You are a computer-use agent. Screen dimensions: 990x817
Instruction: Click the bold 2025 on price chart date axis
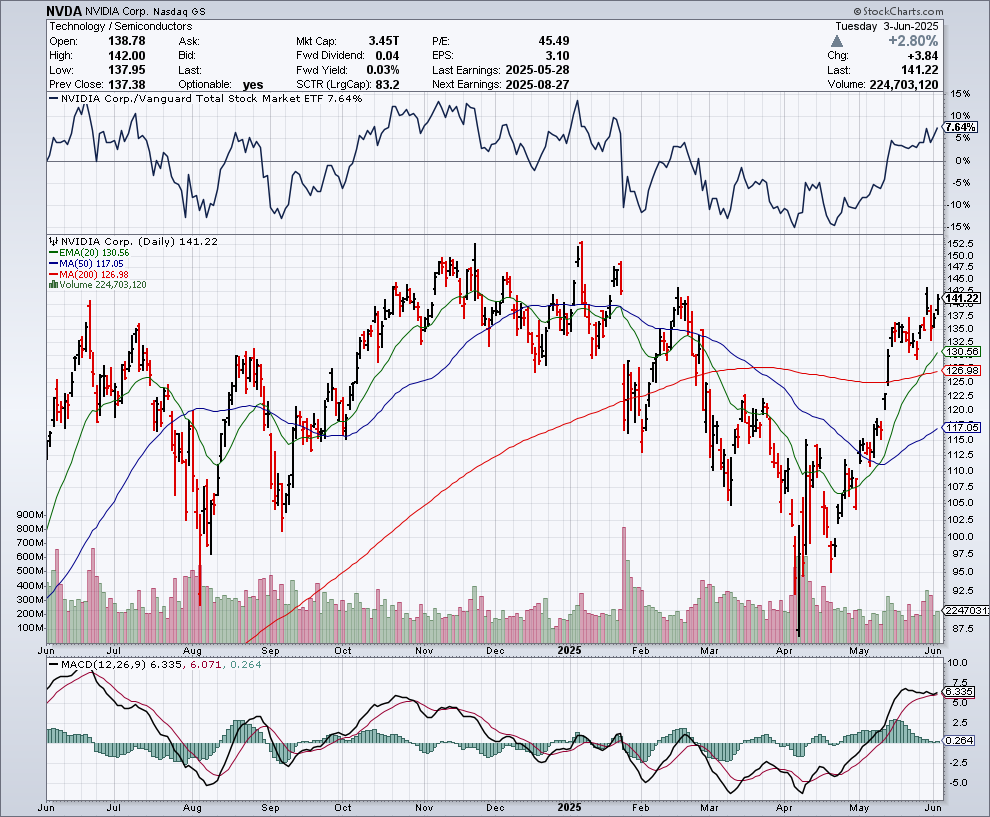pos(570,650)
